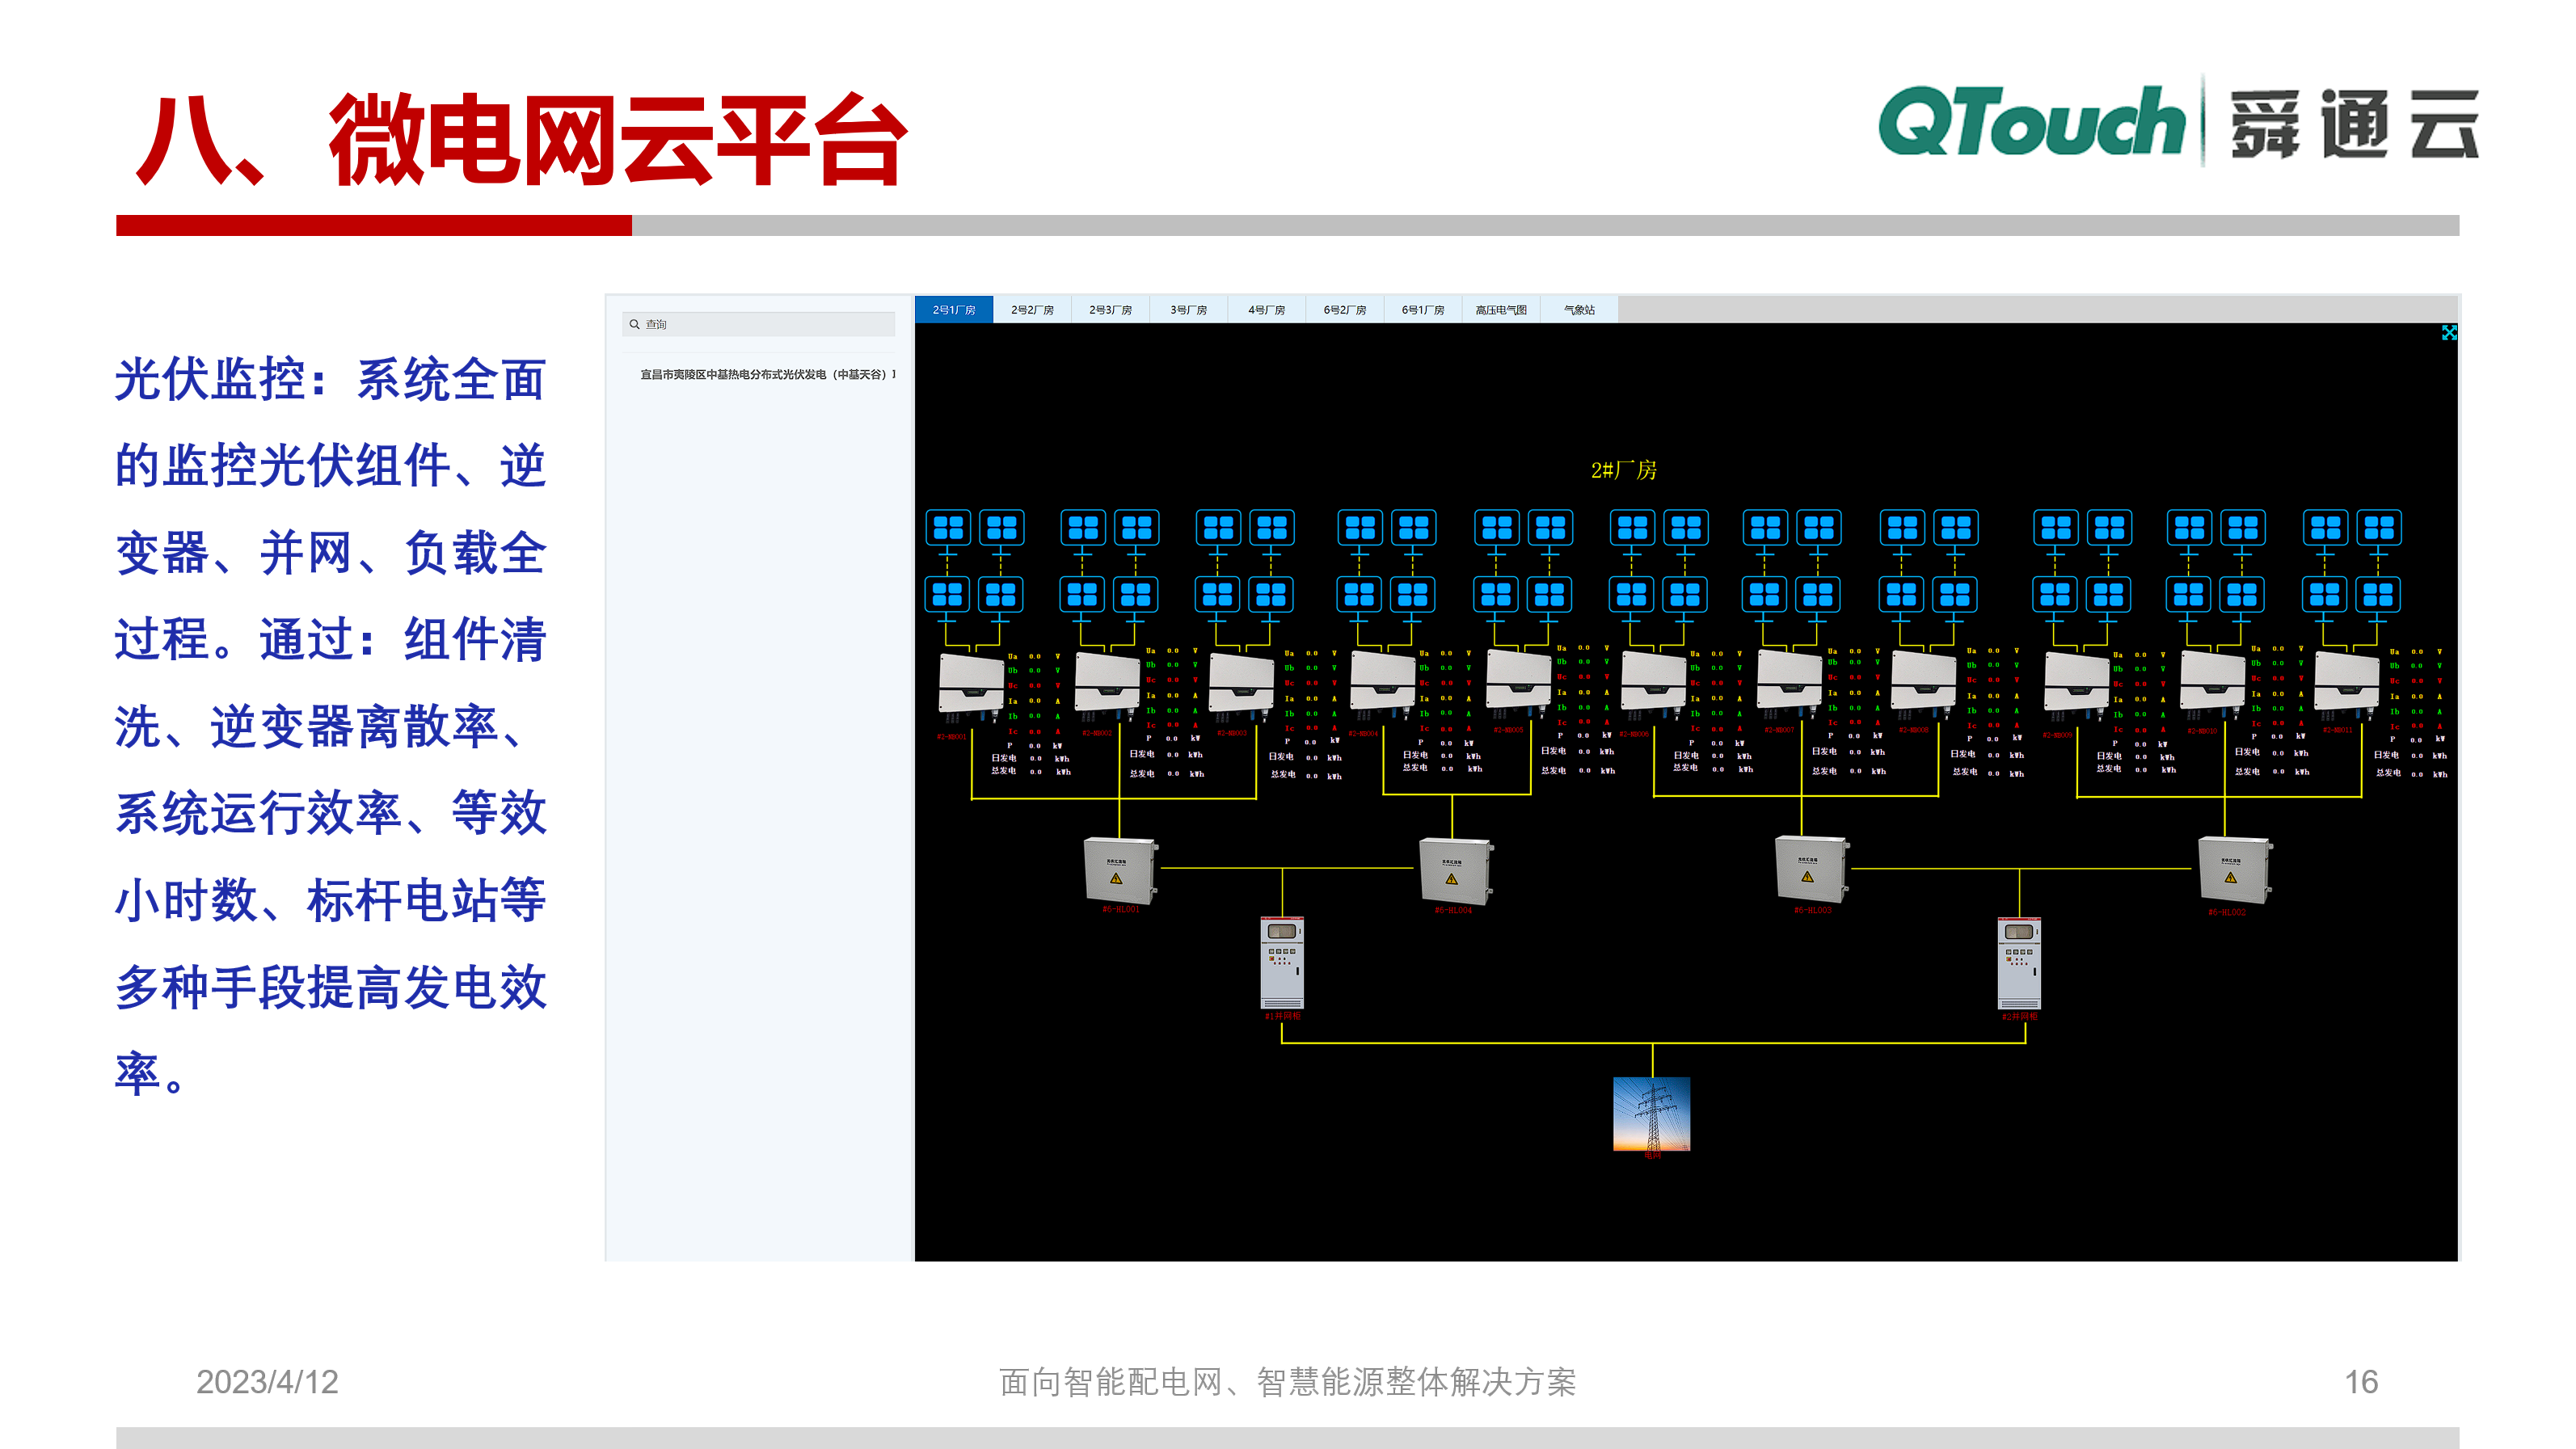Open the 4号厂房 tab
This screenshot has width=2576, height=1449.
tap(1267, 310)
